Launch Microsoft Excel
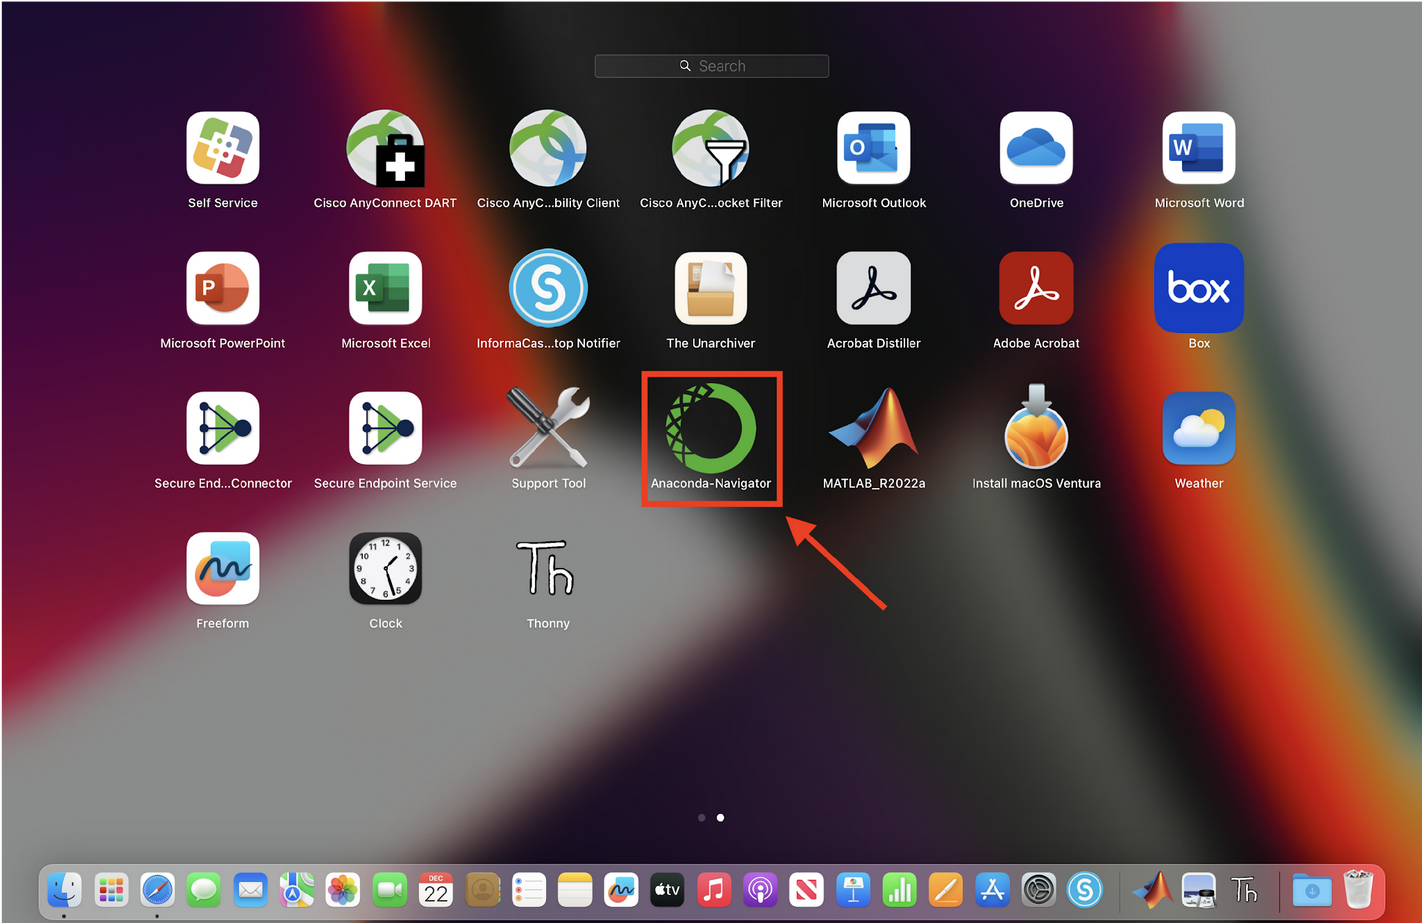Viewport: 1422px width, 923px height. 386,288
